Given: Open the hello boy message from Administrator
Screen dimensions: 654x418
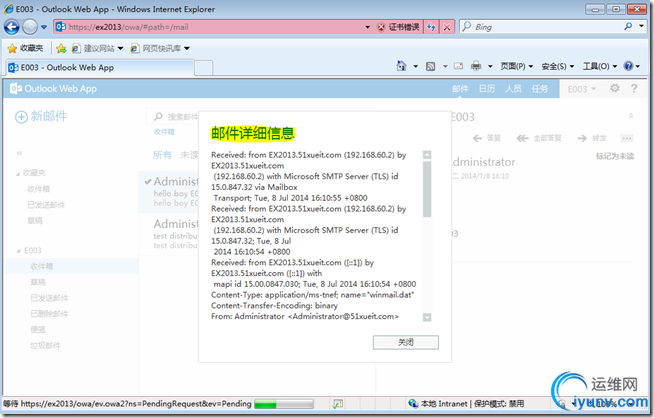Looking at the screenshot, I should click(171, 191).
